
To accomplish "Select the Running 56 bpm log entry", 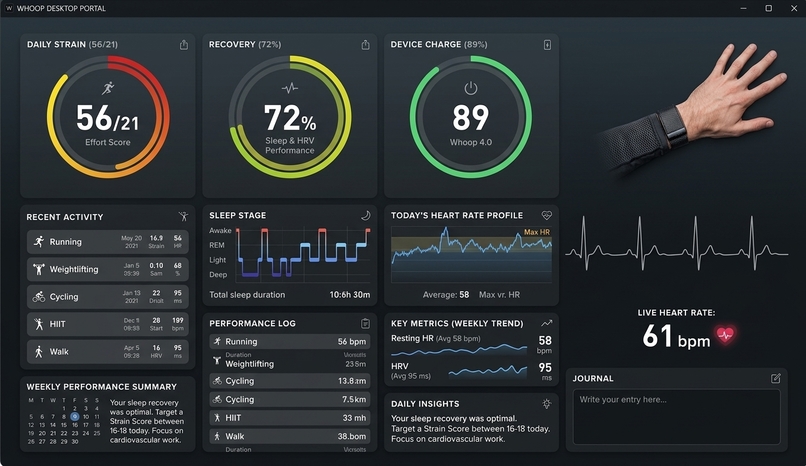I will click(290, 341).
